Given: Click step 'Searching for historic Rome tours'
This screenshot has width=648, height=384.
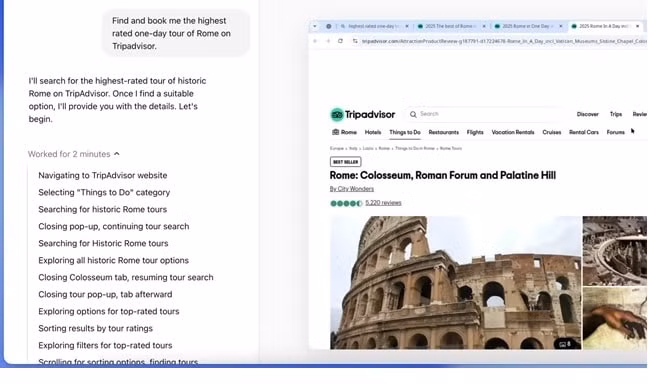Looking at the screenshot, I should (x=102, y=209).
